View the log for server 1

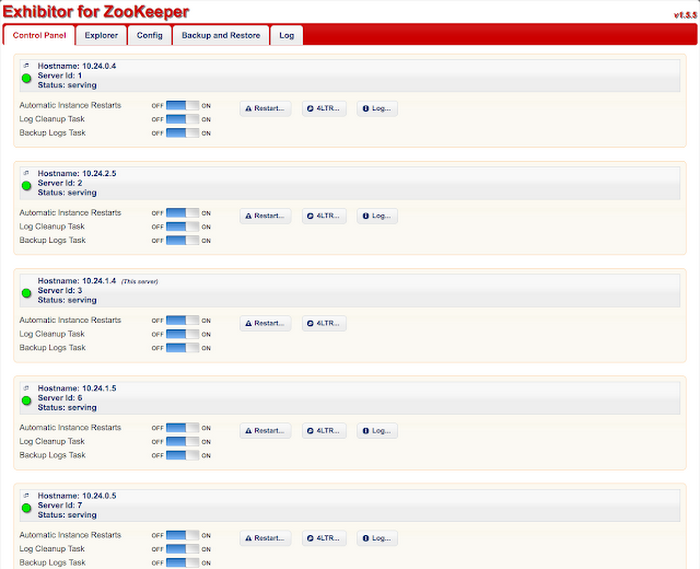tap(377, 108)
